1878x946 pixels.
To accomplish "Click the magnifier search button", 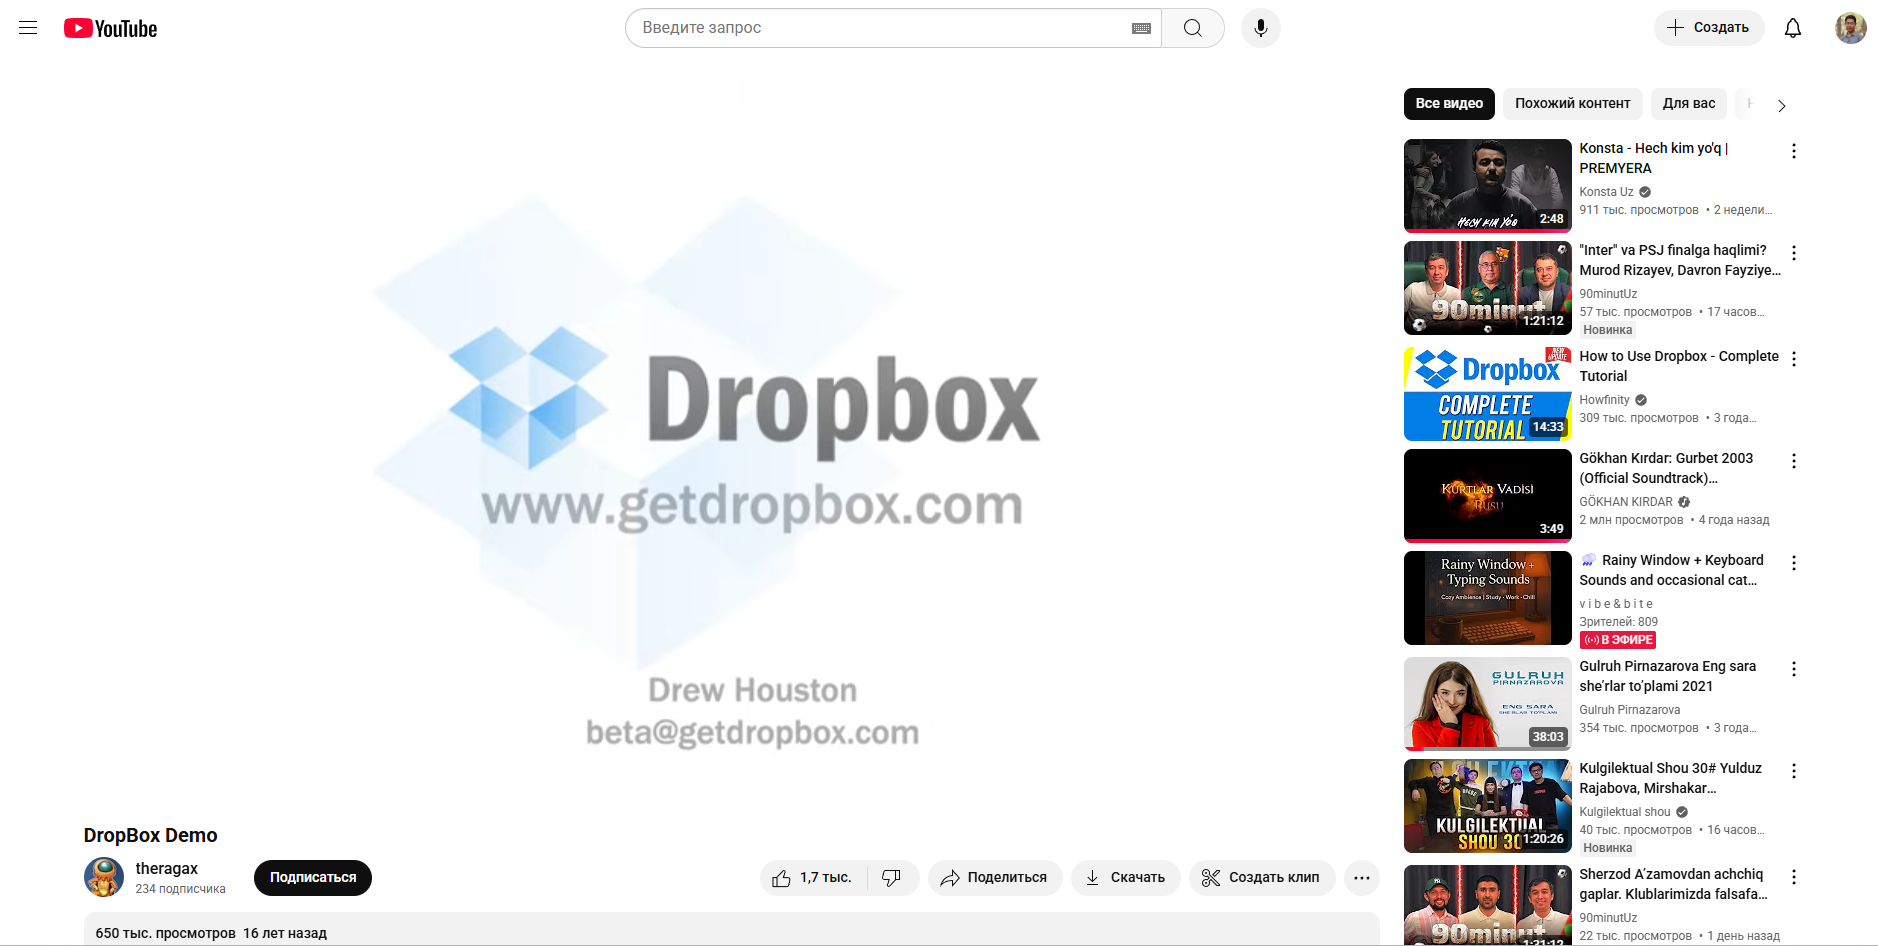I will pos(1193,28).
